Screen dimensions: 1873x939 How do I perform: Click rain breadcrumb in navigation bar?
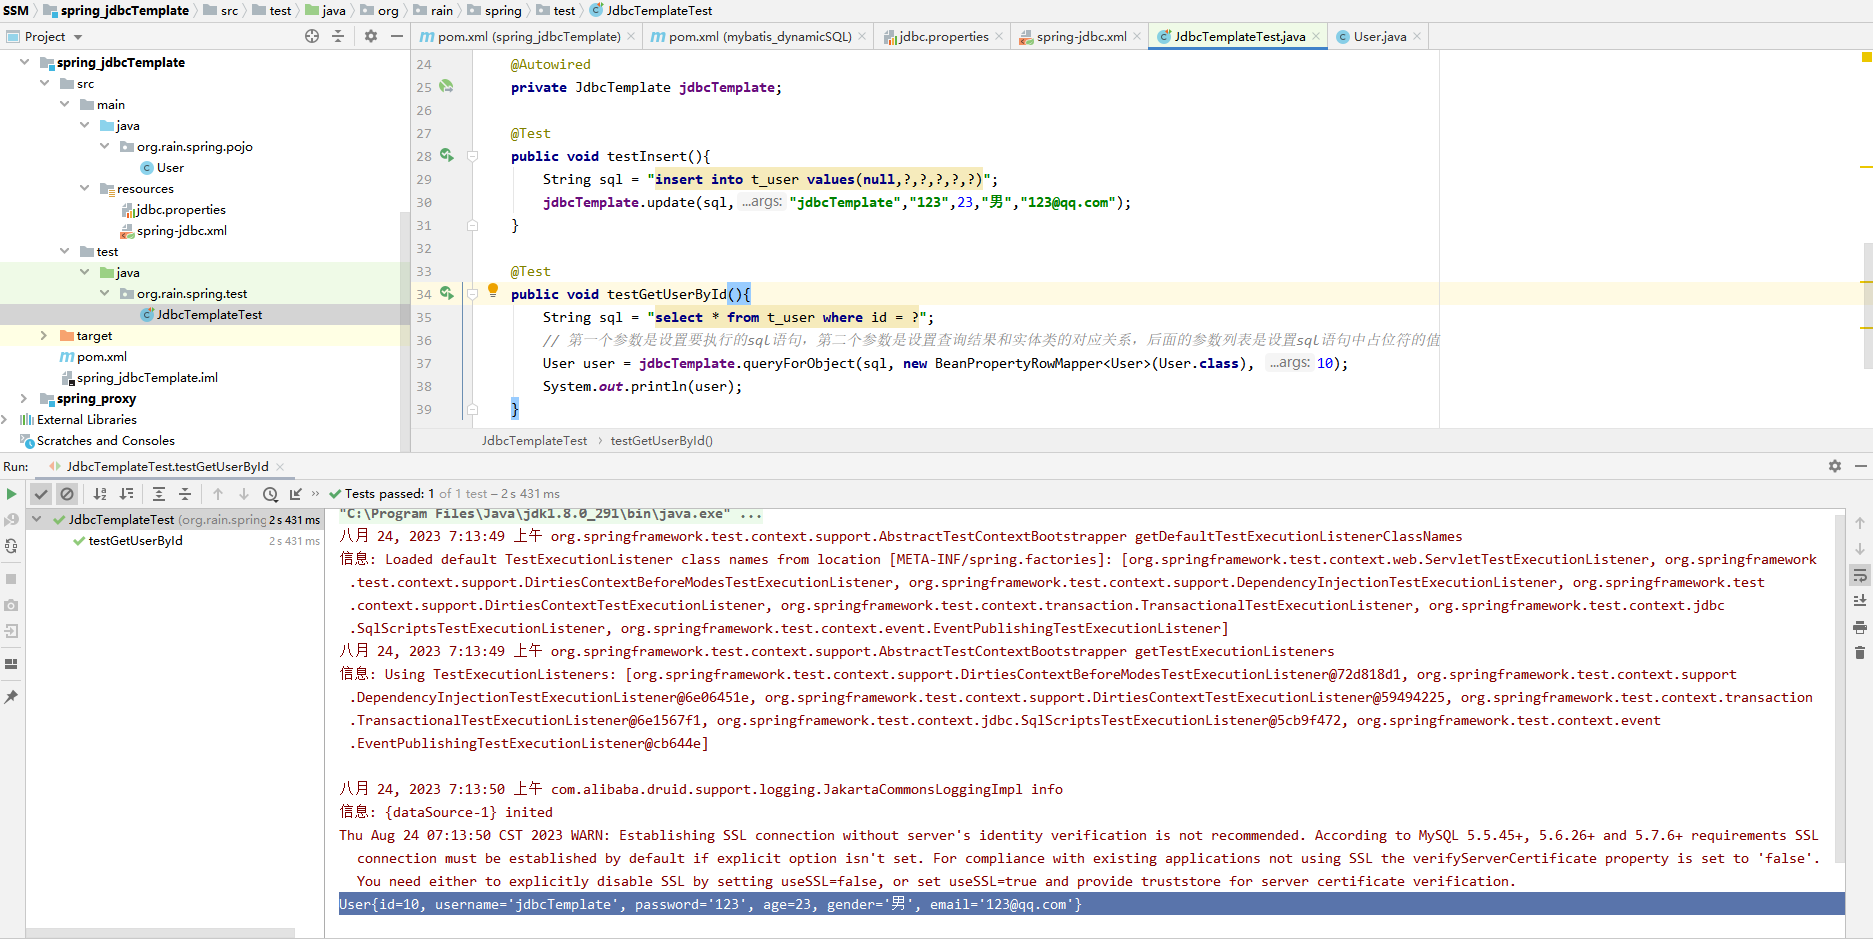pos(442,10)
